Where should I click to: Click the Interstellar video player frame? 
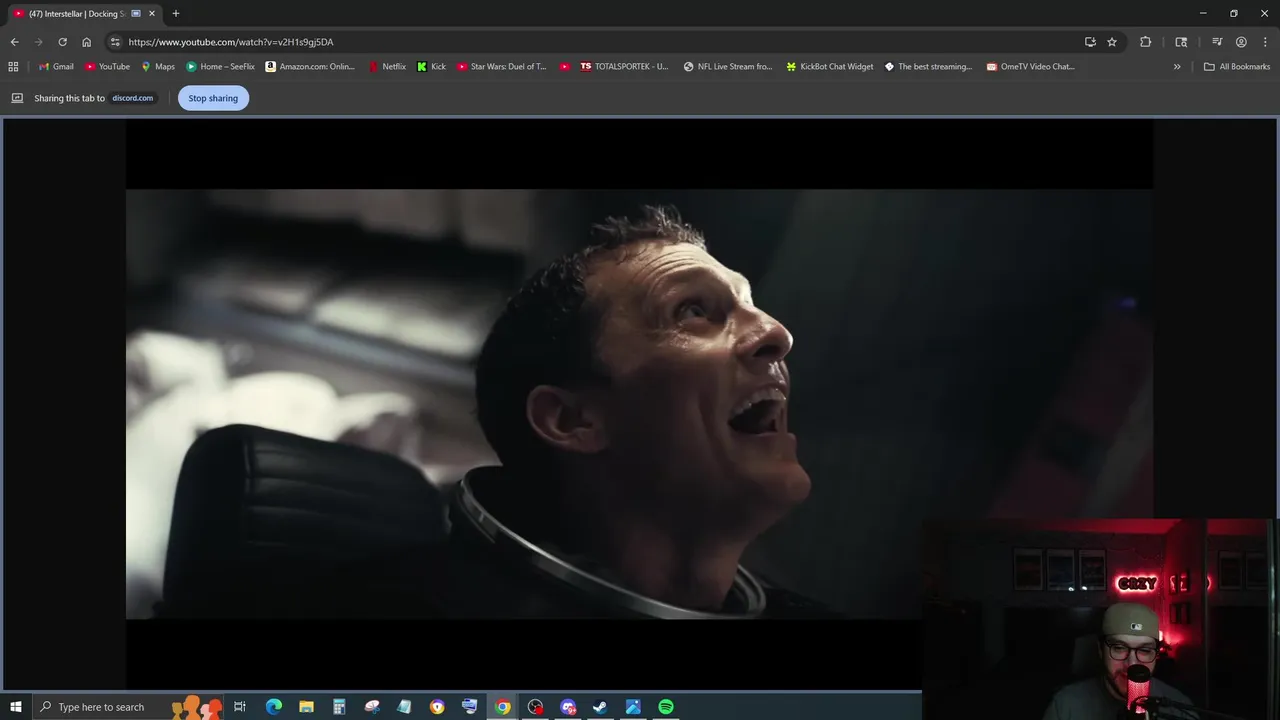(x=639, y=404)
